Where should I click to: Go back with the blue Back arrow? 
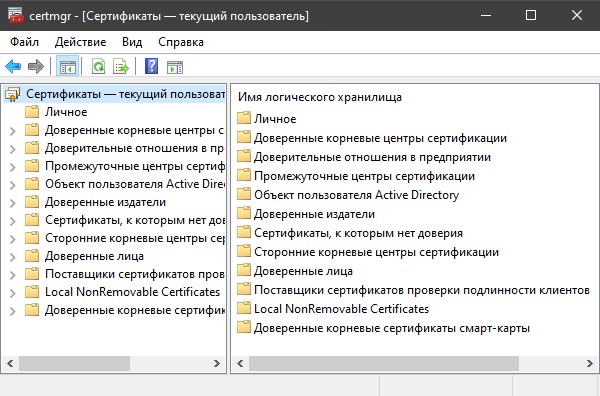pyautogui.click(x=13, y=67)
